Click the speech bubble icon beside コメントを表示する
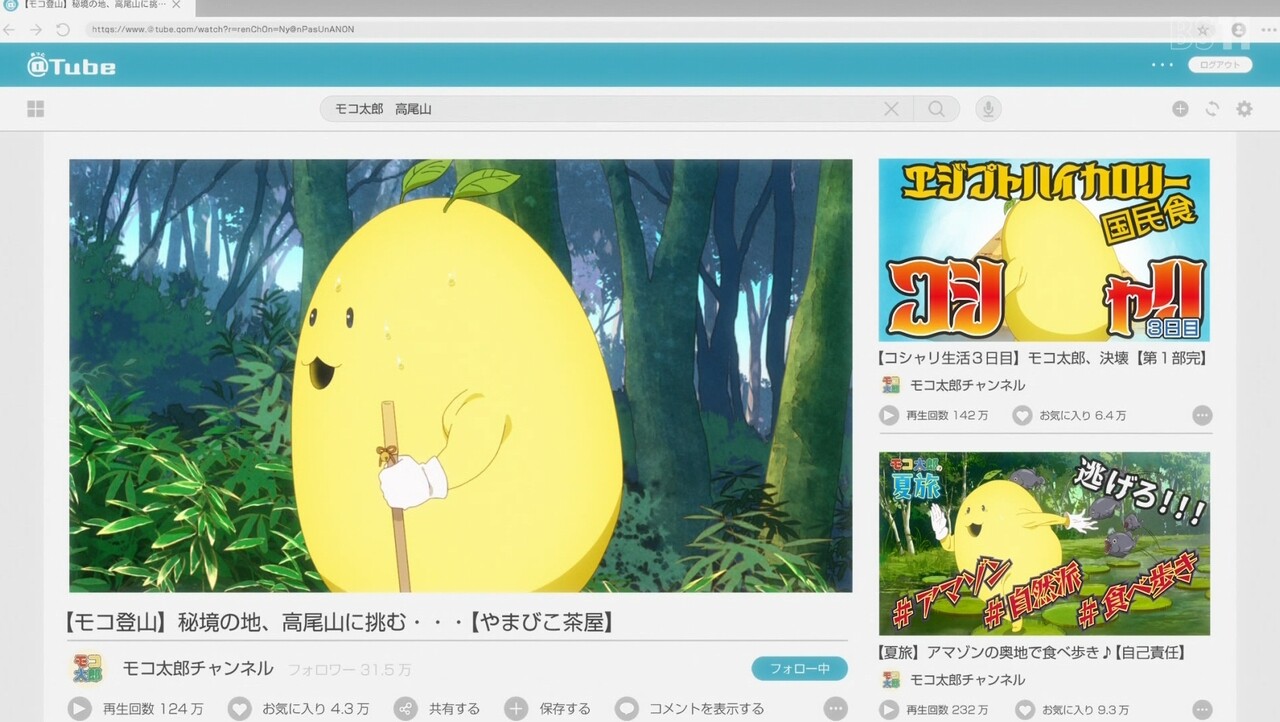Image resolution: width=1280 pixels, height=722 pixels. click(x=627, y=709)
